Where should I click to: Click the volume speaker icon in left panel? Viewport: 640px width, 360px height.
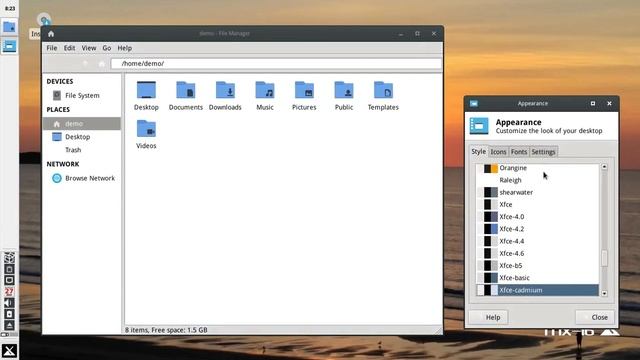click(9, 303)
